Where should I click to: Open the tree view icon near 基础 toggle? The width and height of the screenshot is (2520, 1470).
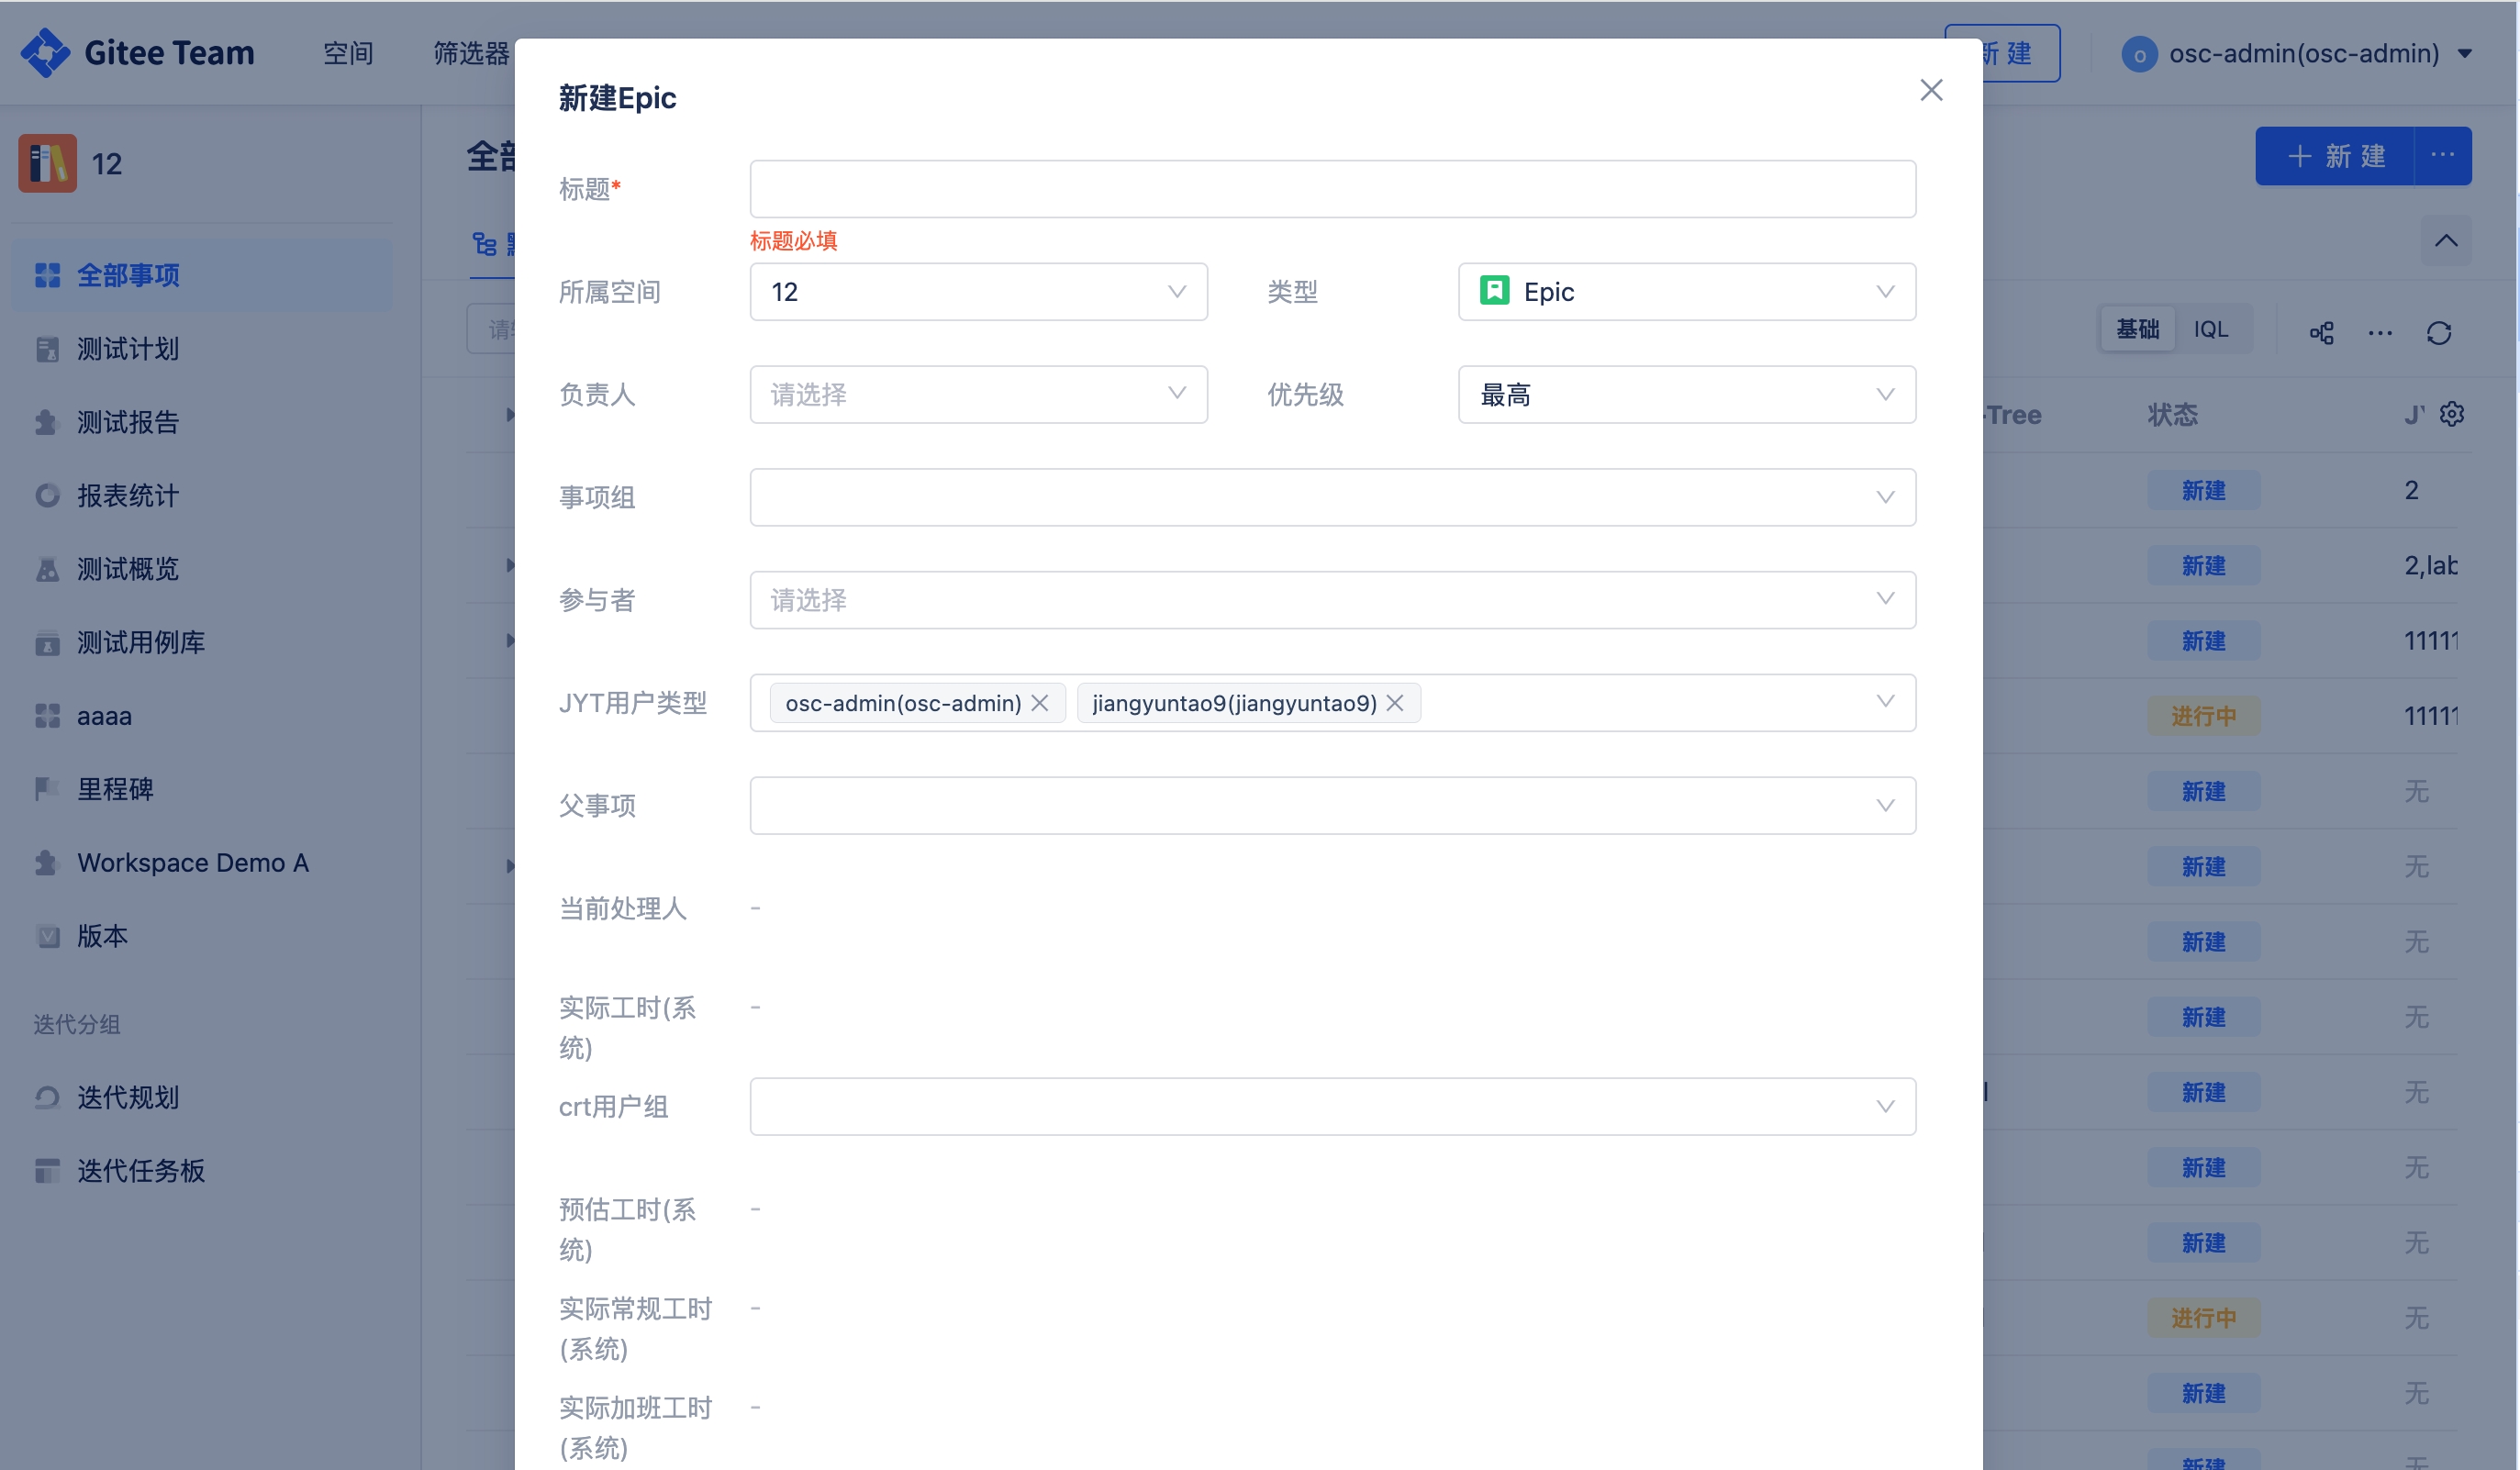2321,333
